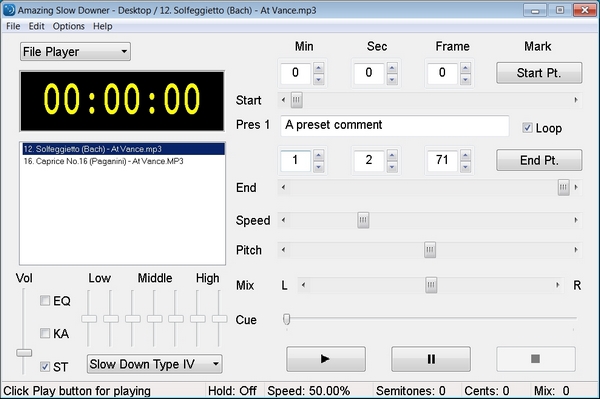This screenshot has height=399, width=600.
Task: Increase start Frame with up arrow
Action: [x=465, y=68]
